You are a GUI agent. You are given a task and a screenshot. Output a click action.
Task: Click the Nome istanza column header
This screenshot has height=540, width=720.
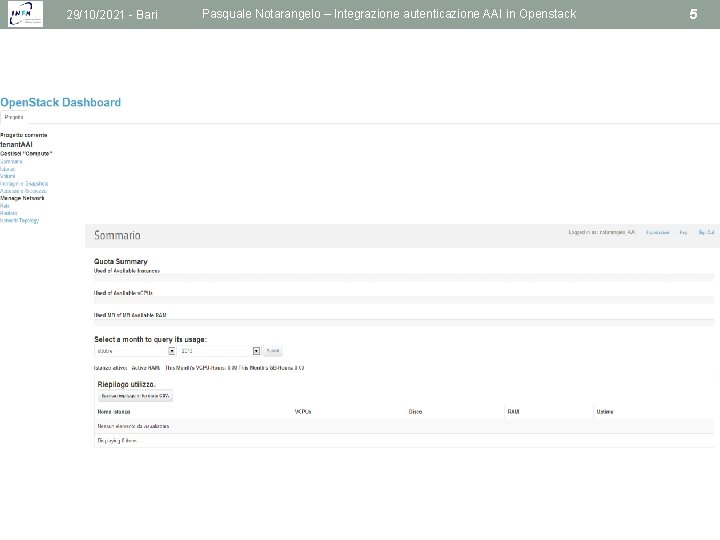[113, 412]
